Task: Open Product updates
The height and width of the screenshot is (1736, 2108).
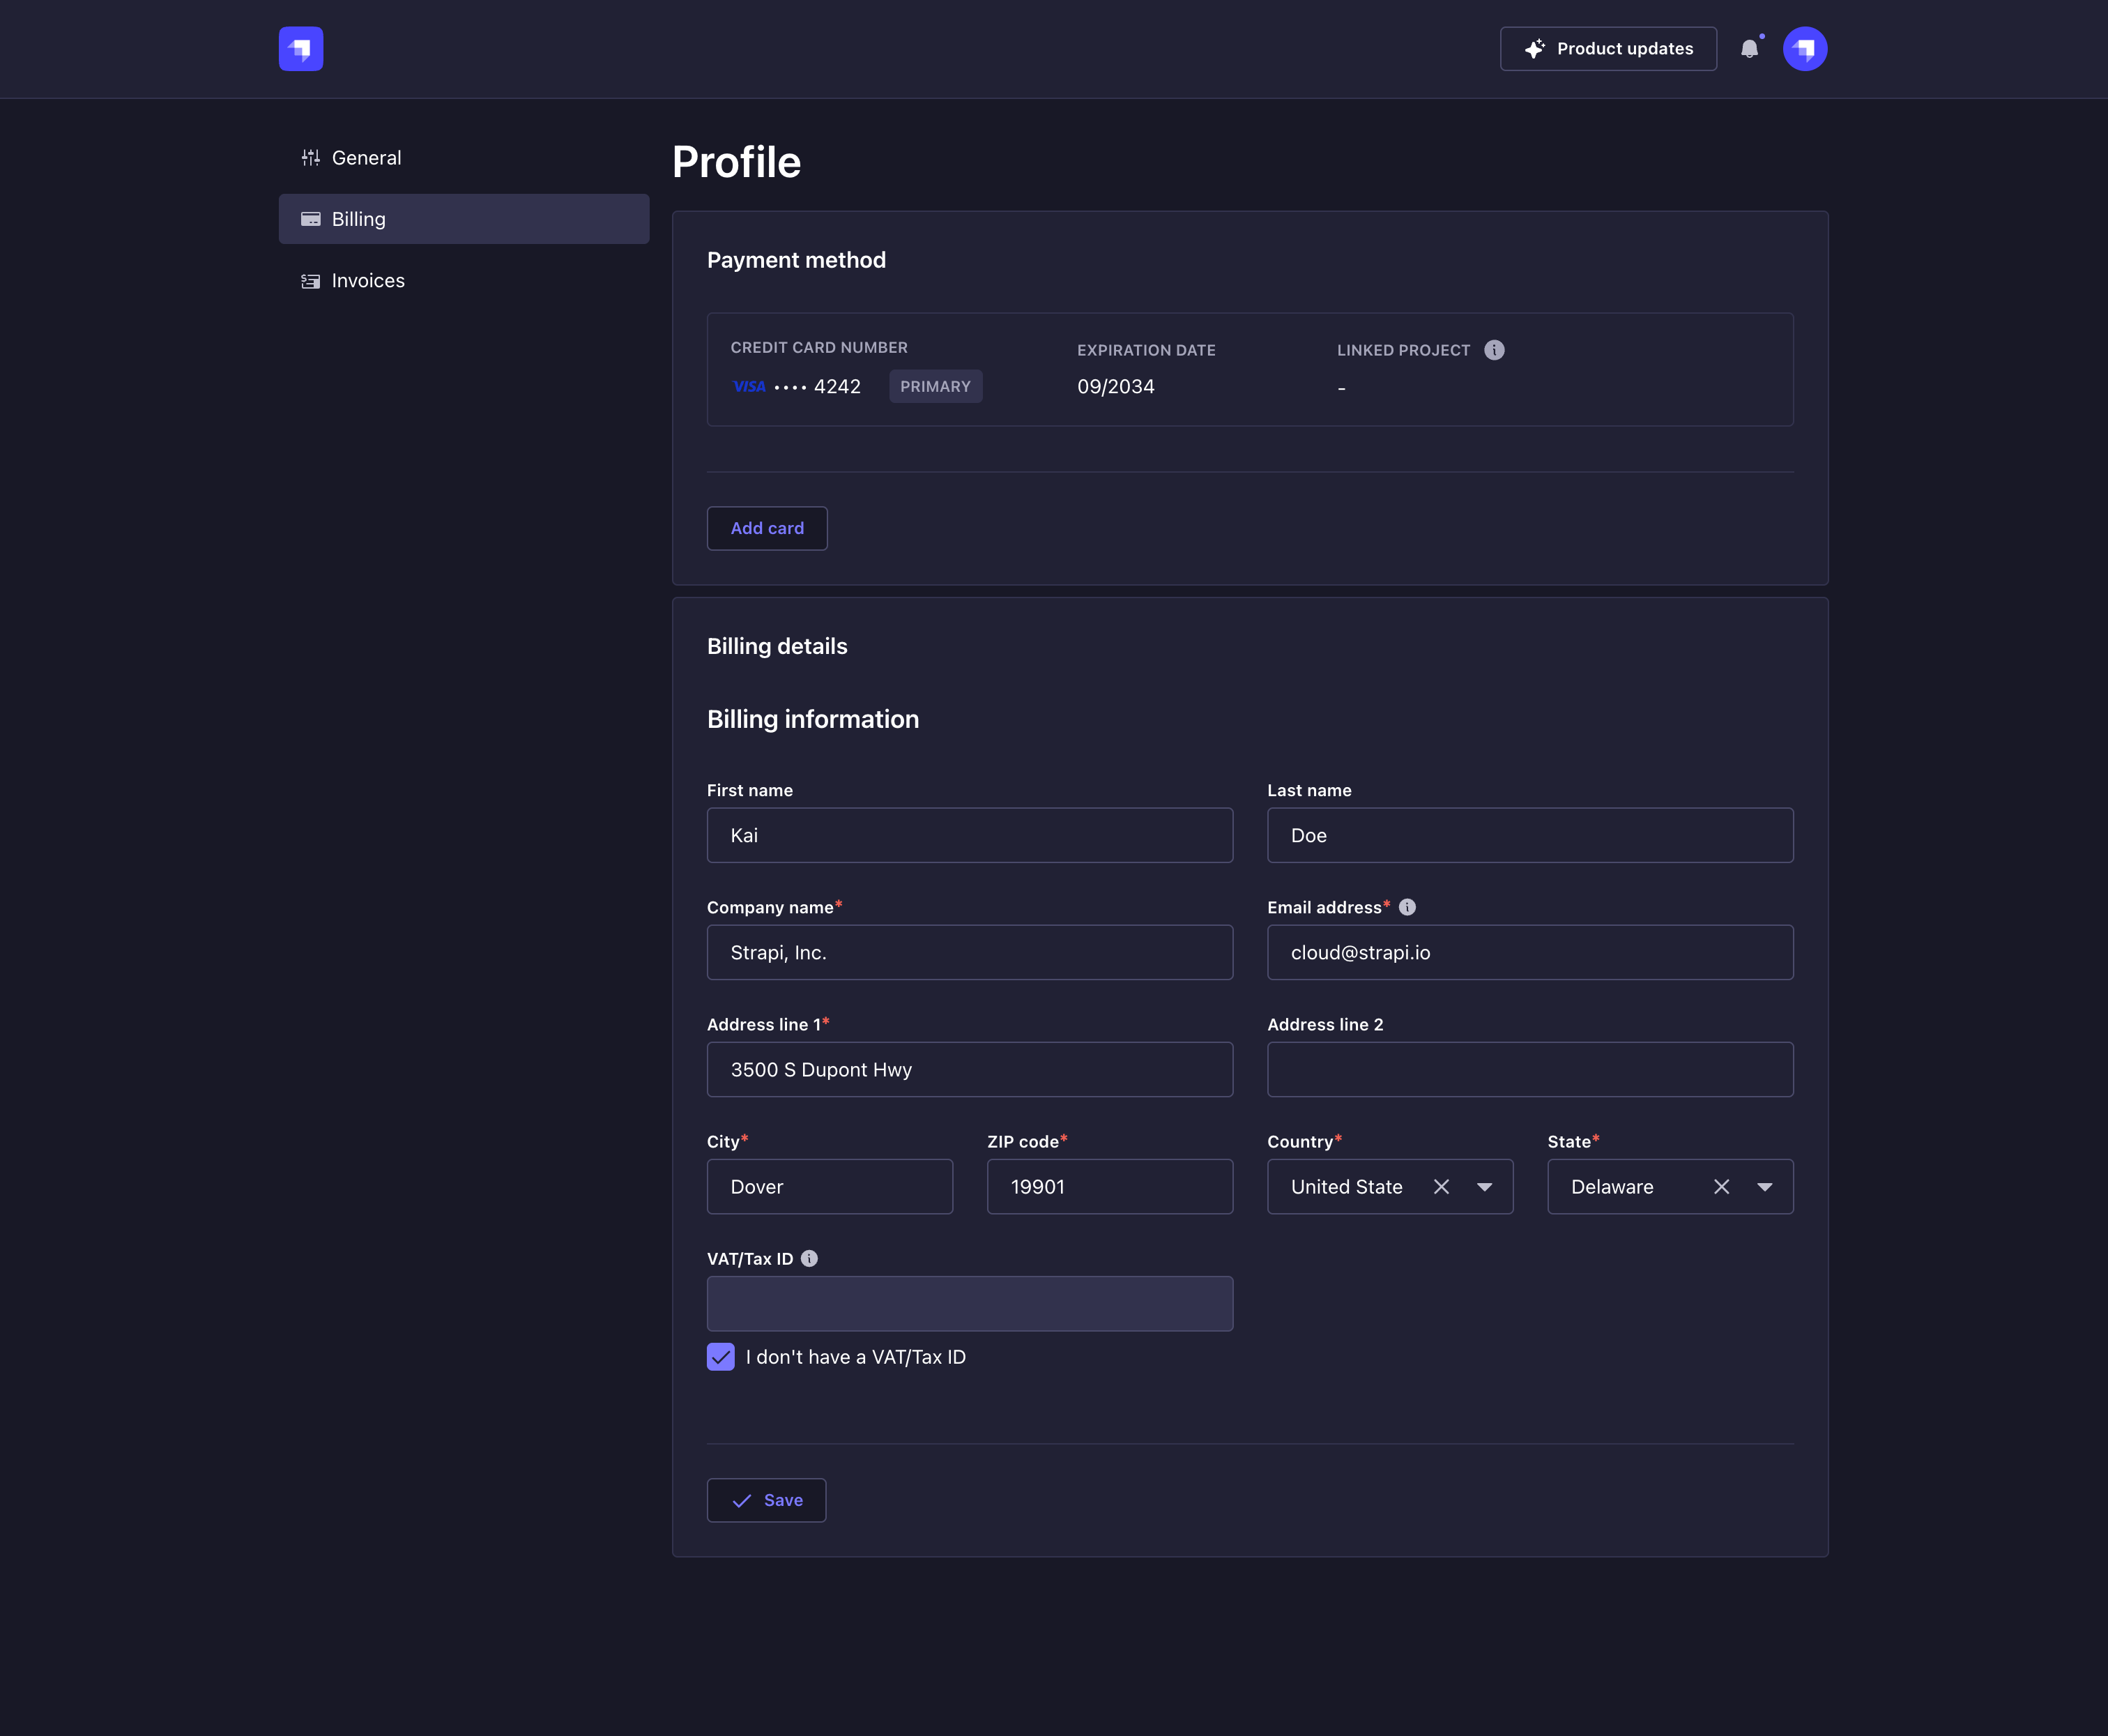Action: click(x=1607, y=48)
